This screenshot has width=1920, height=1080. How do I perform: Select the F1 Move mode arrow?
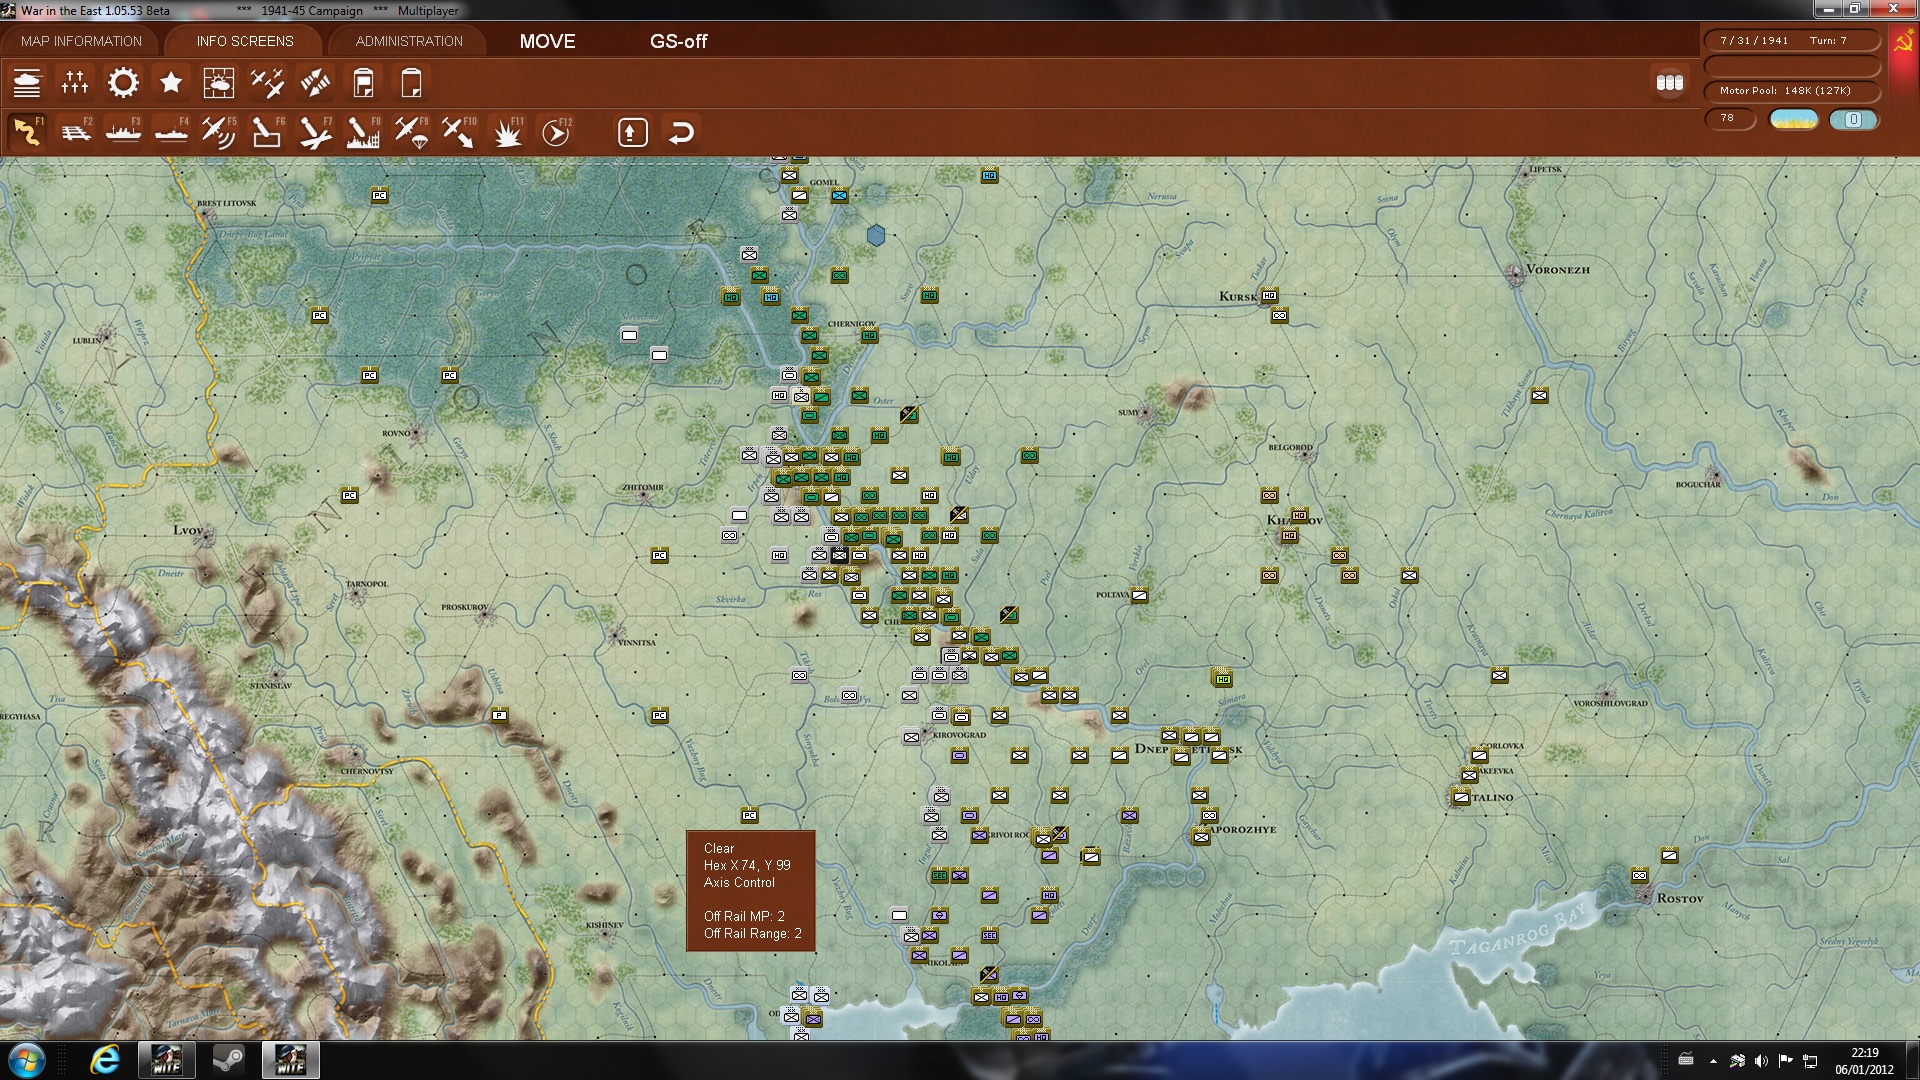coord(27,132)
